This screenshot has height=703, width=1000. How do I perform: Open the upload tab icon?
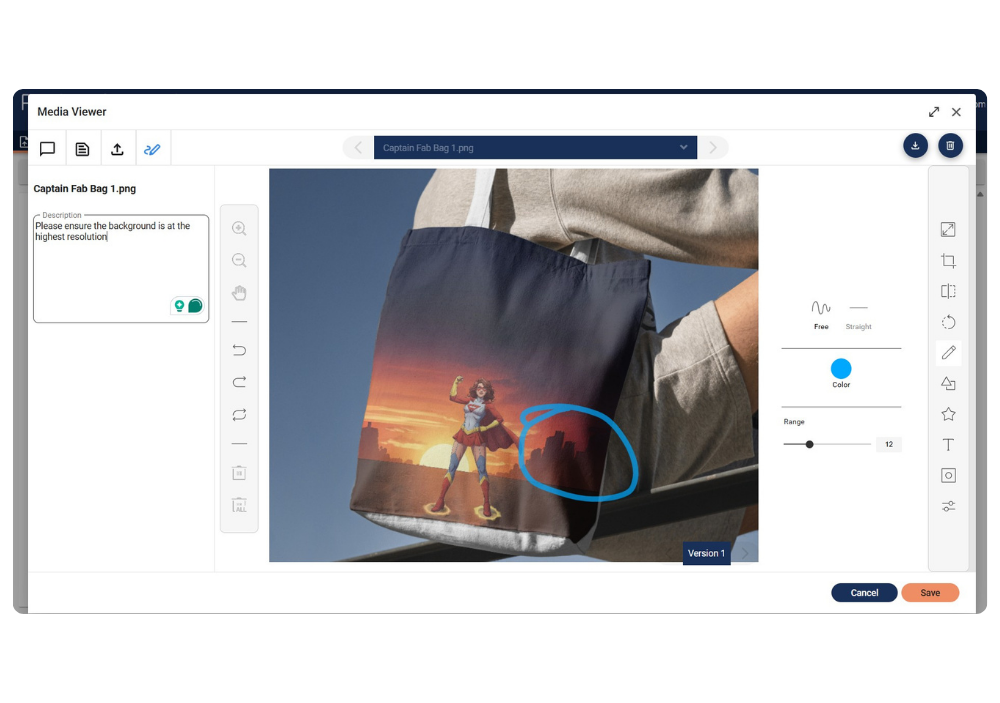117,149
